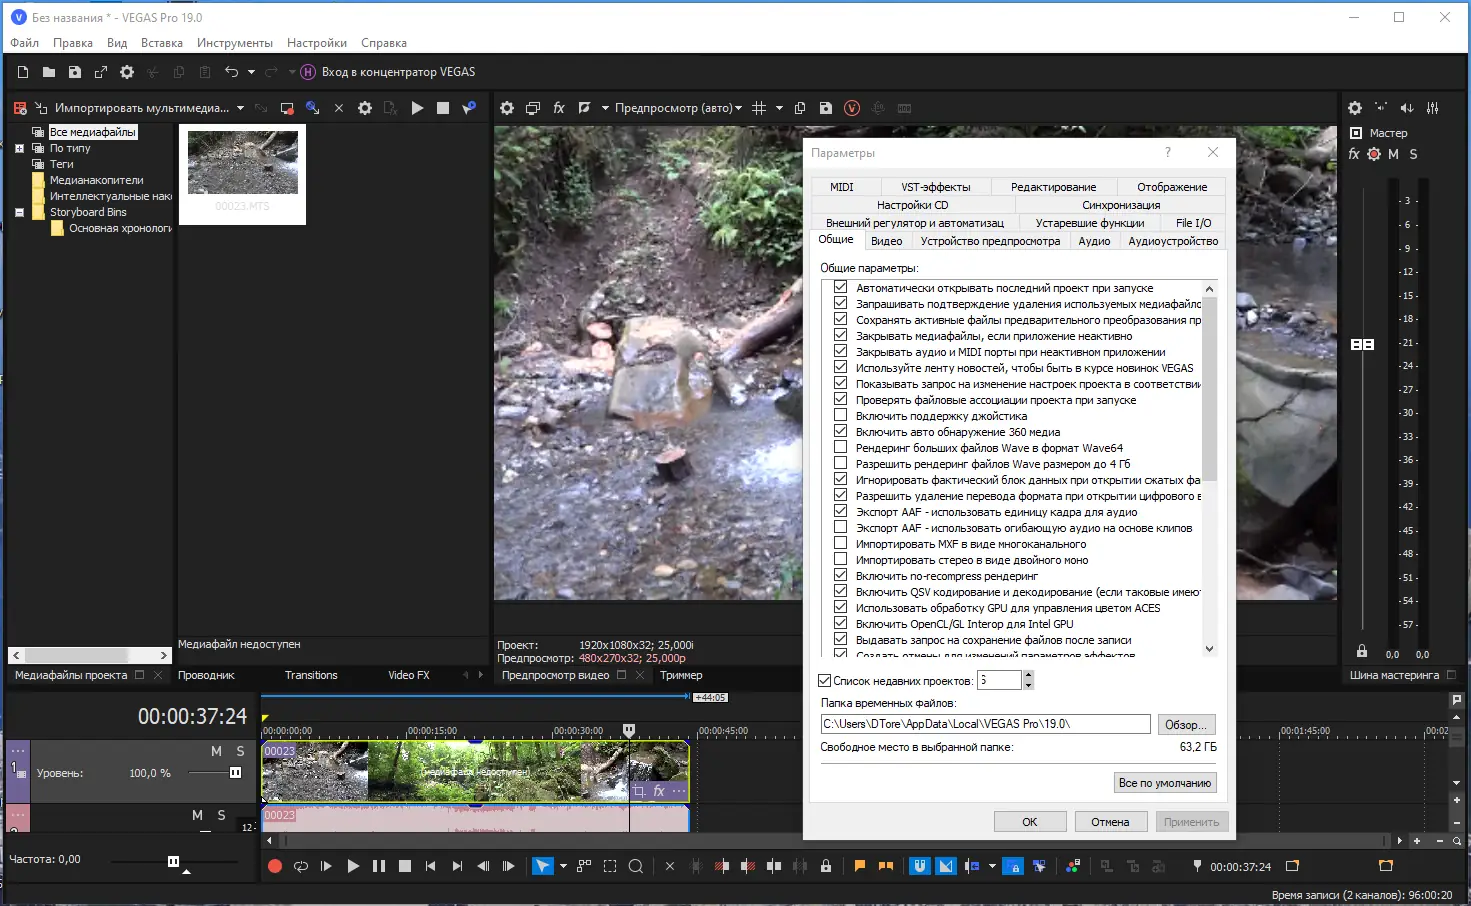Click the 'Обзор...' browse button

coord(1187,724)
